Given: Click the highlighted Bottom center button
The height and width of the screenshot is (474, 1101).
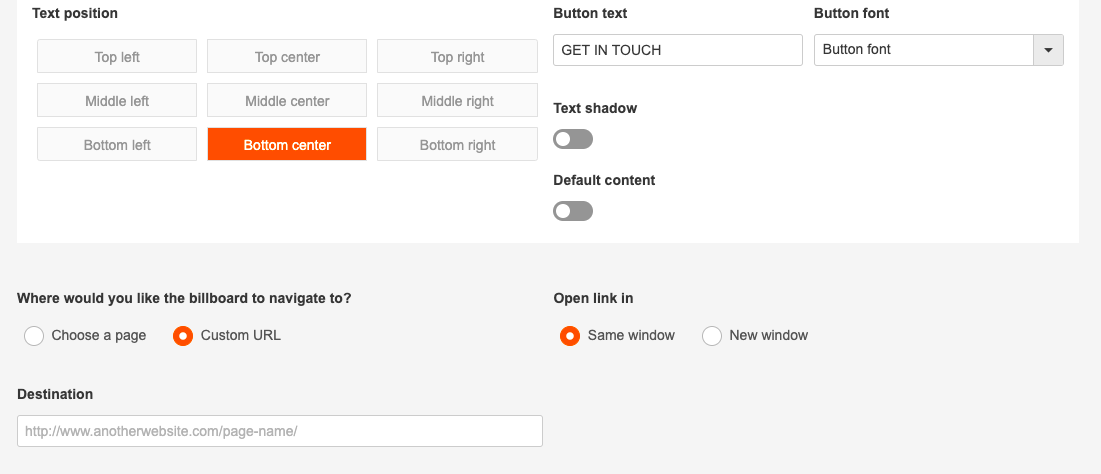Looking at the screenshot, I should point(287,145).
